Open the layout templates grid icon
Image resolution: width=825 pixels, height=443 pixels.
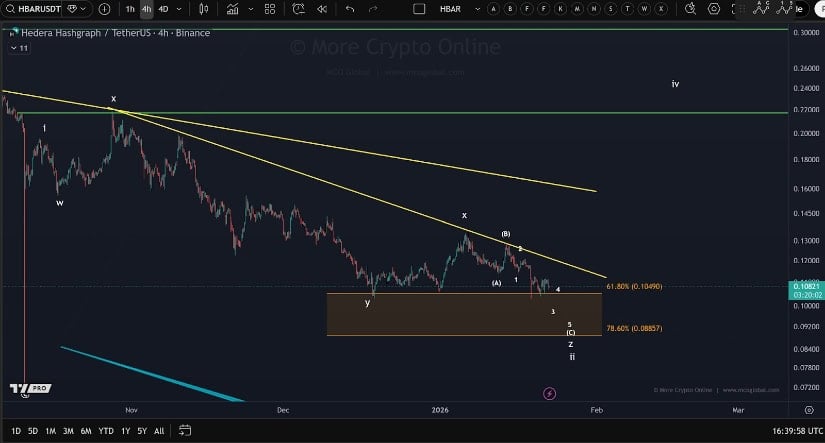click(269, 9)
